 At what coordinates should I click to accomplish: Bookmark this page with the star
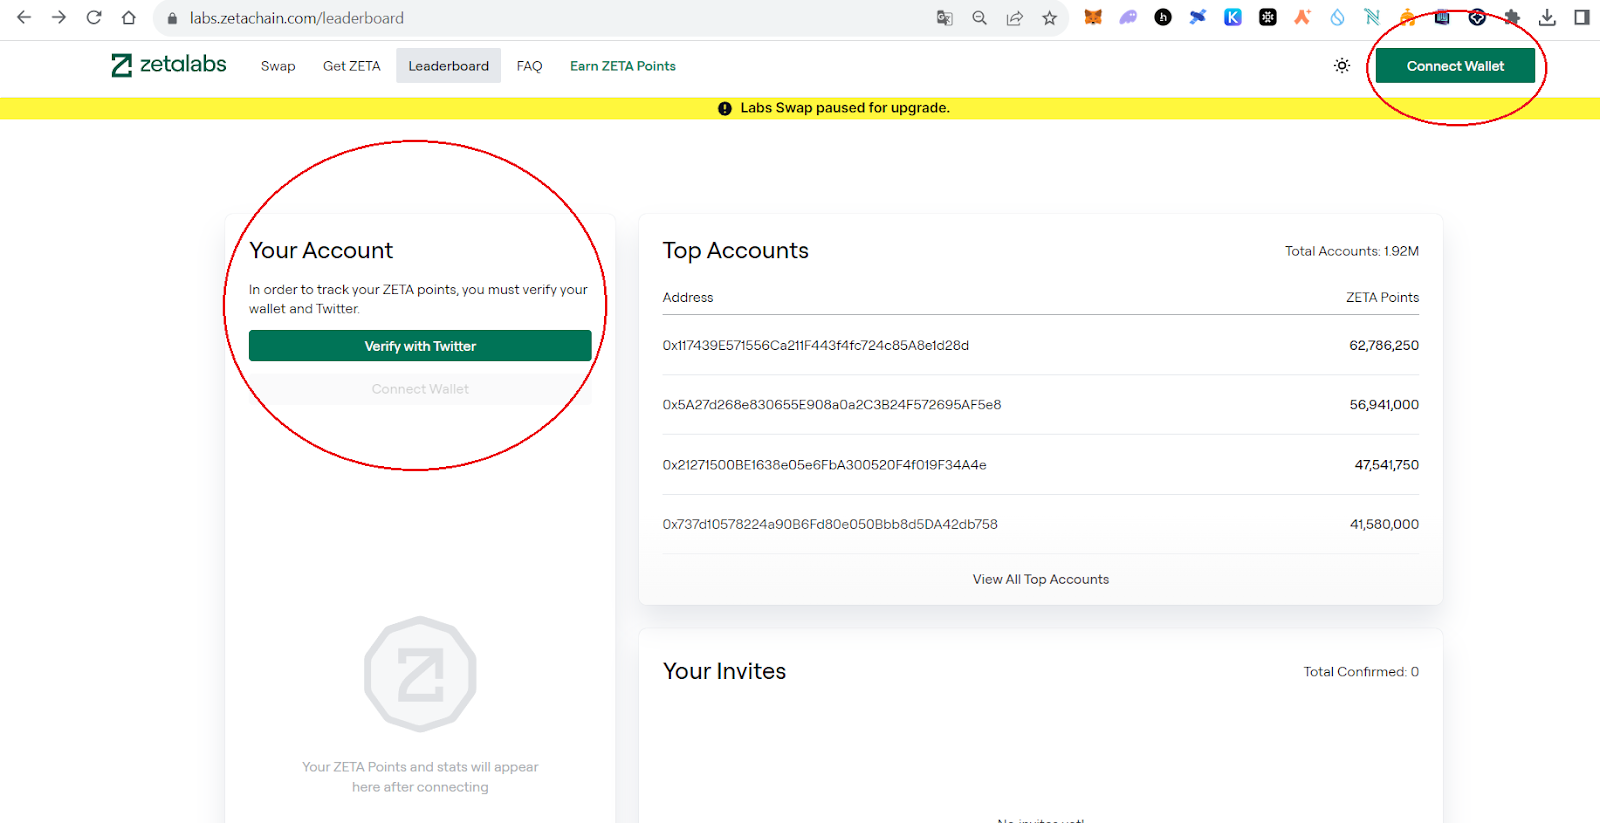[1049, 18]
